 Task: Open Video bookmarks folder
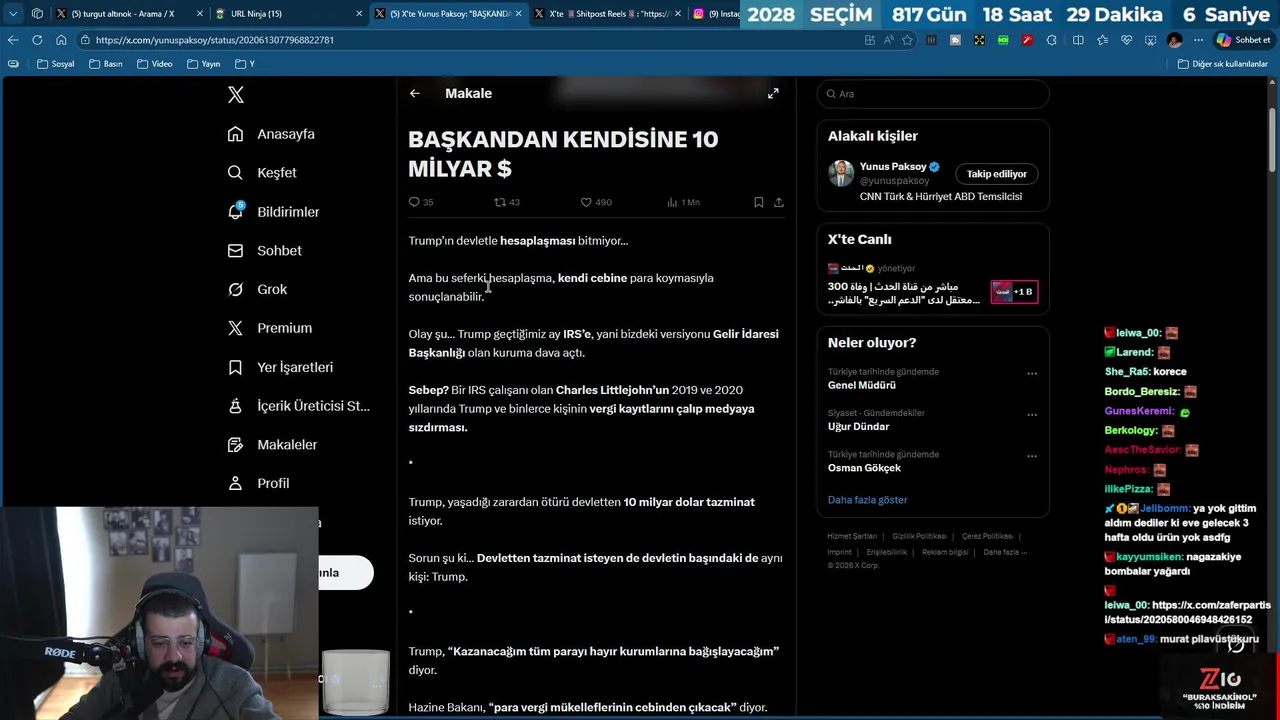pyautogui.click(x=155, y=64)
